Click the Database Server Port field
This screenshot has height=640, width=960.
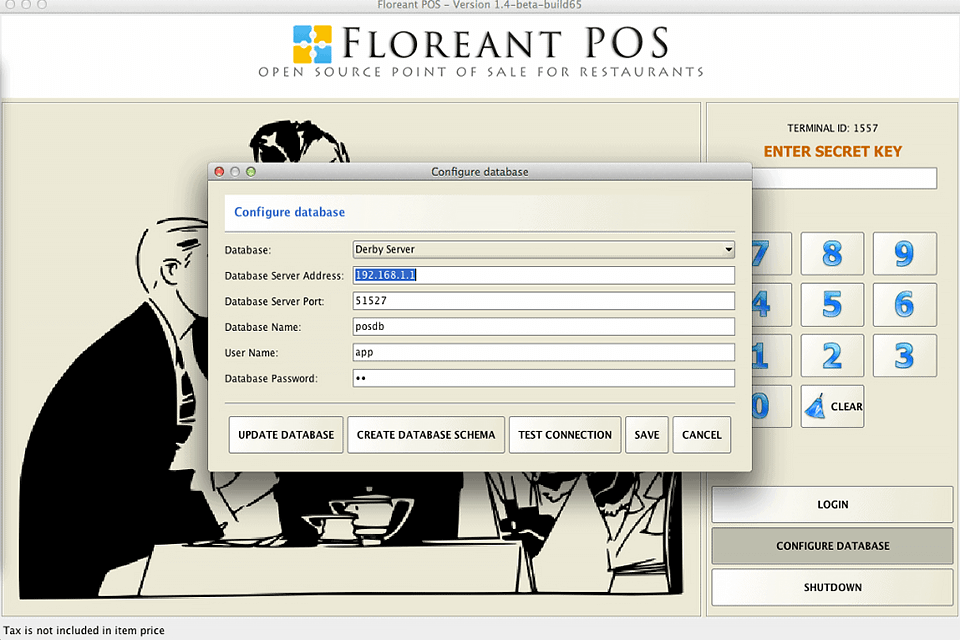click(x=543, y=300)
